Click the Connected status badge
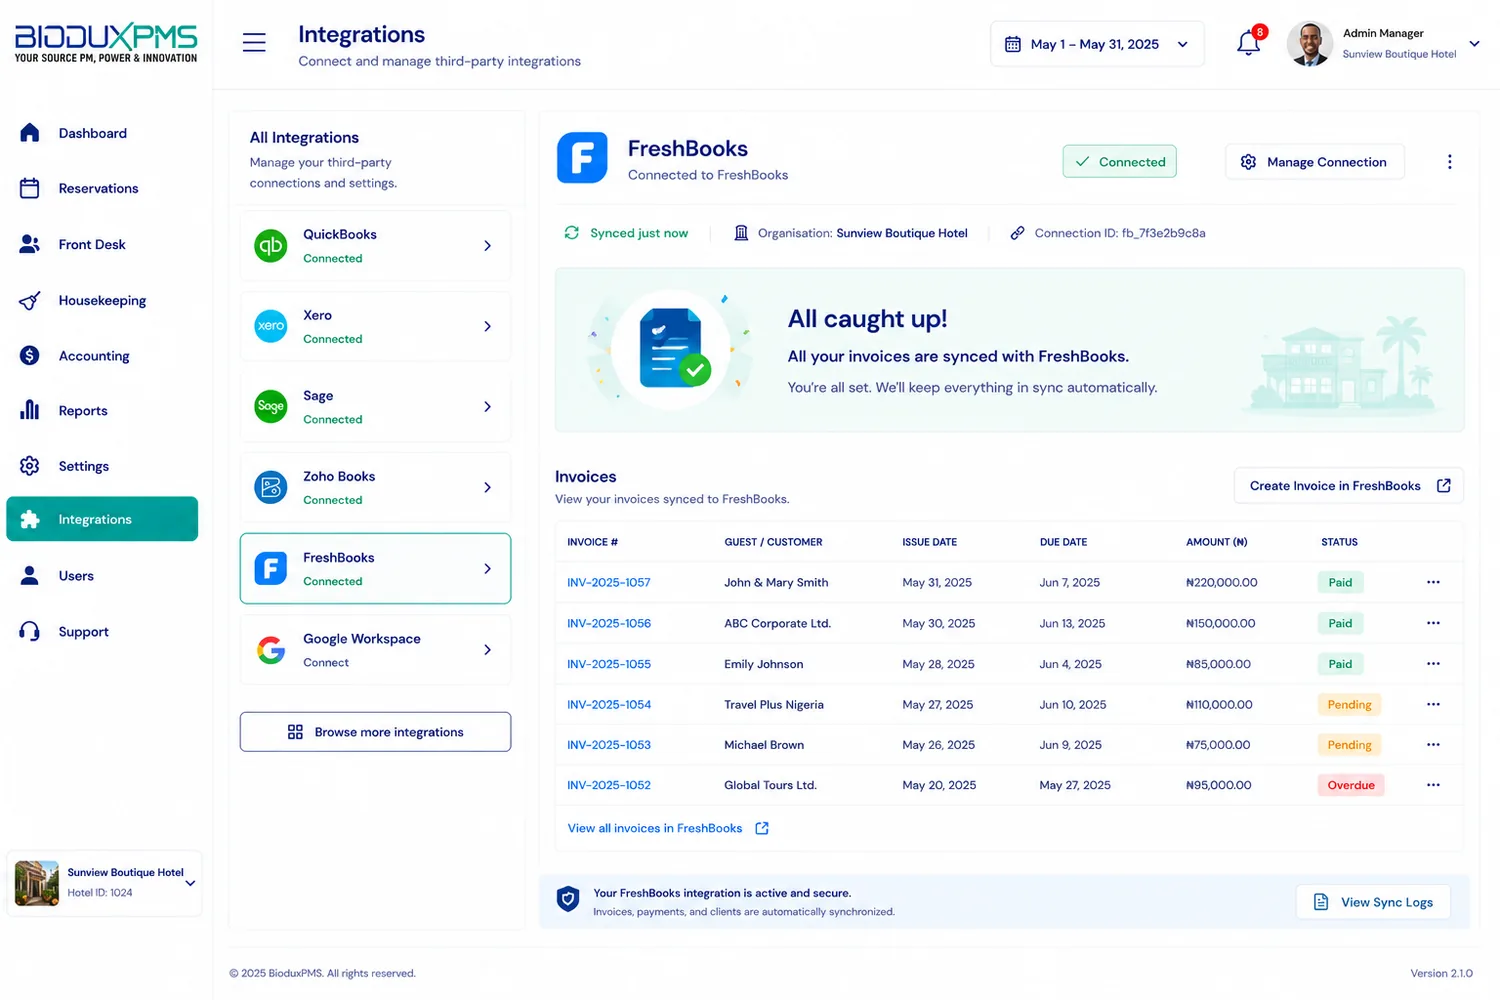 1120,161
